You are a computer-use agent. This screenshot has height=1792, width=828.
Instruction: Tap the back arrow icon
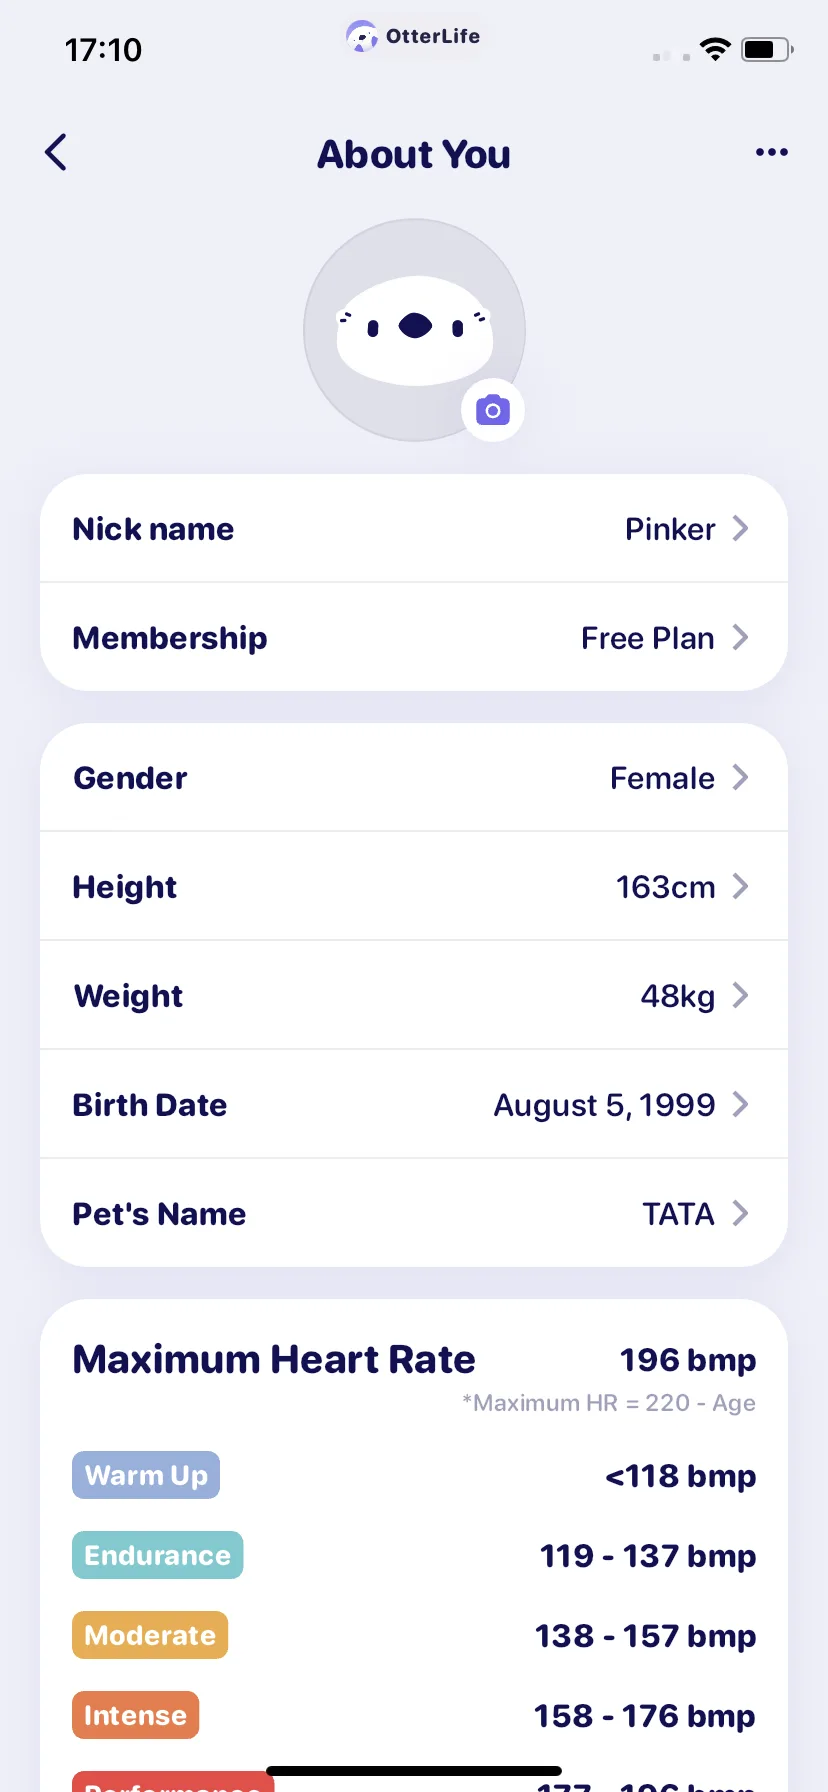point(56,152)
